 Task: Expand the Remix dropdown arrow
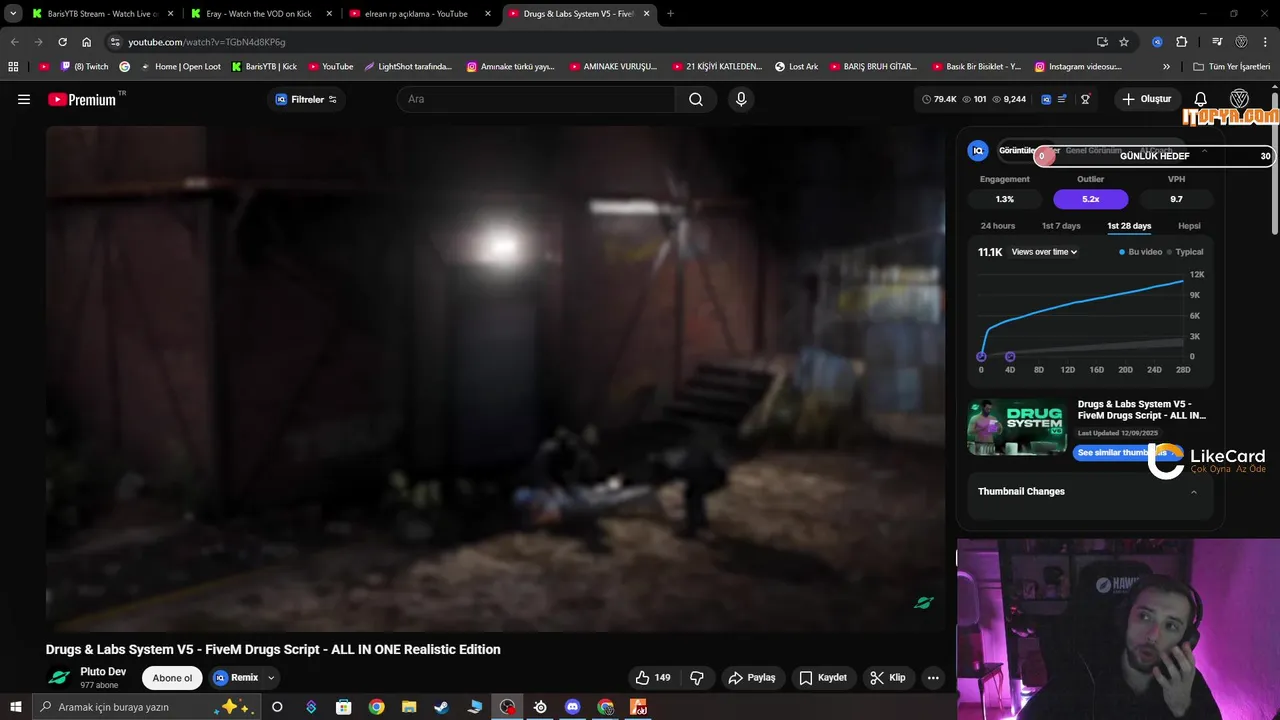tap(270, 678)
